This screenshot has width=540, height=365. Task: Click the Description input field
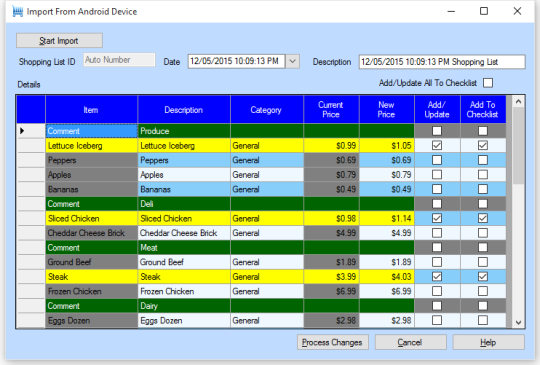click(x=442, y=62)
